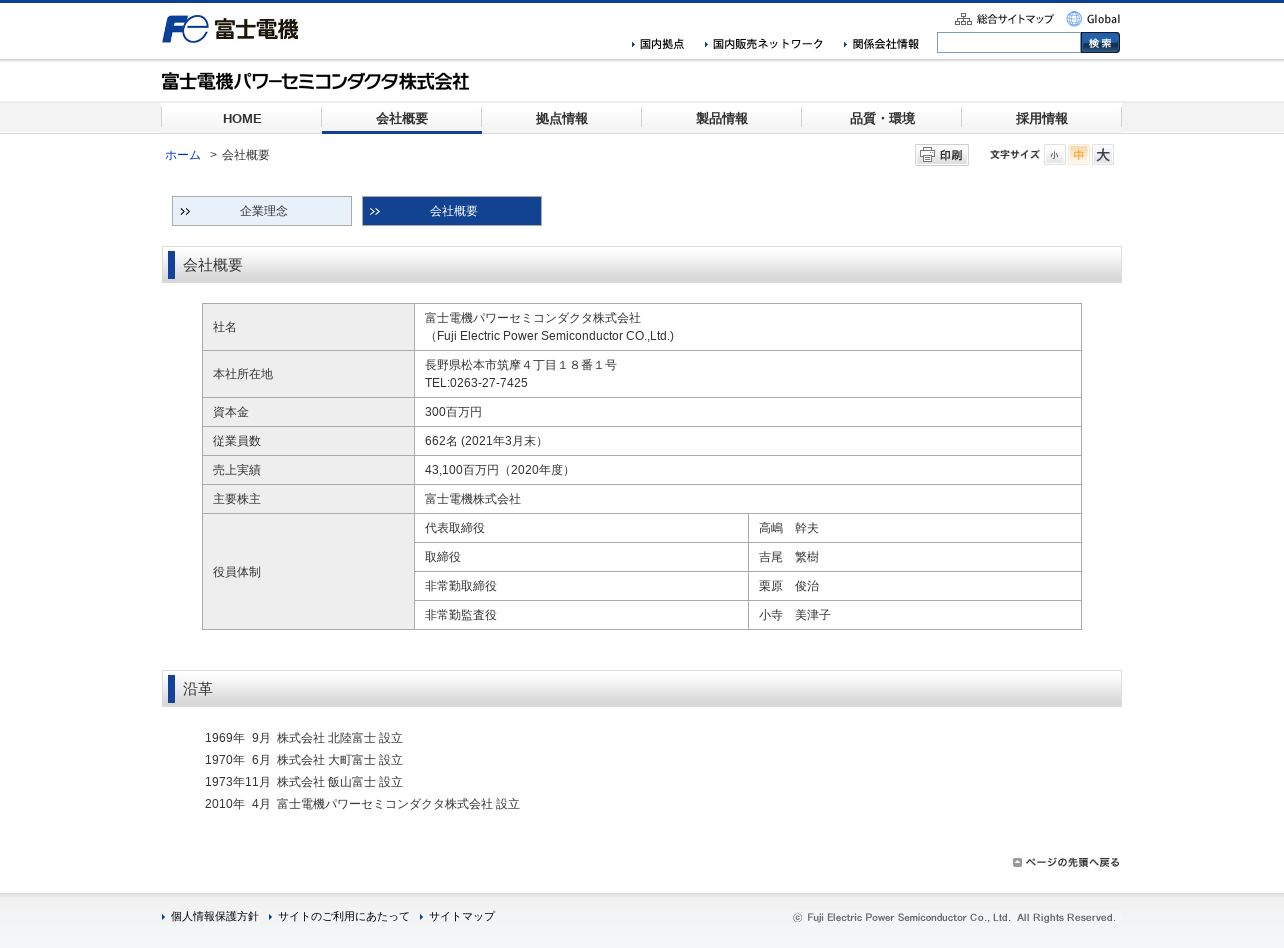Click the 1973年11月 飯山富士 設立 history line
Screen dimensions: 1284x948
coord(304,782)
